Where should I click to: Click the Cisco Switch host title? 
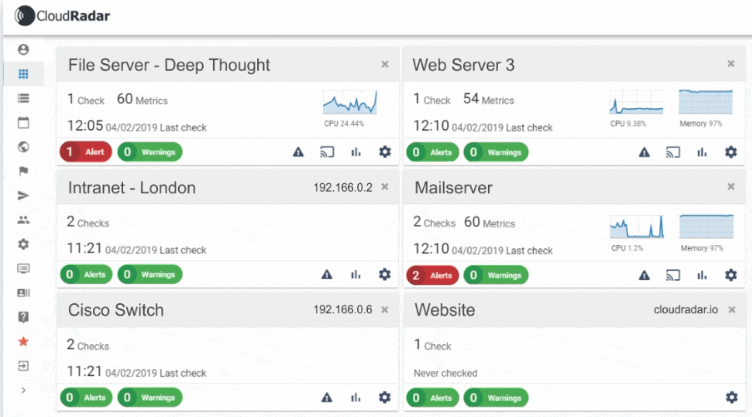click(x=116, y=310)
